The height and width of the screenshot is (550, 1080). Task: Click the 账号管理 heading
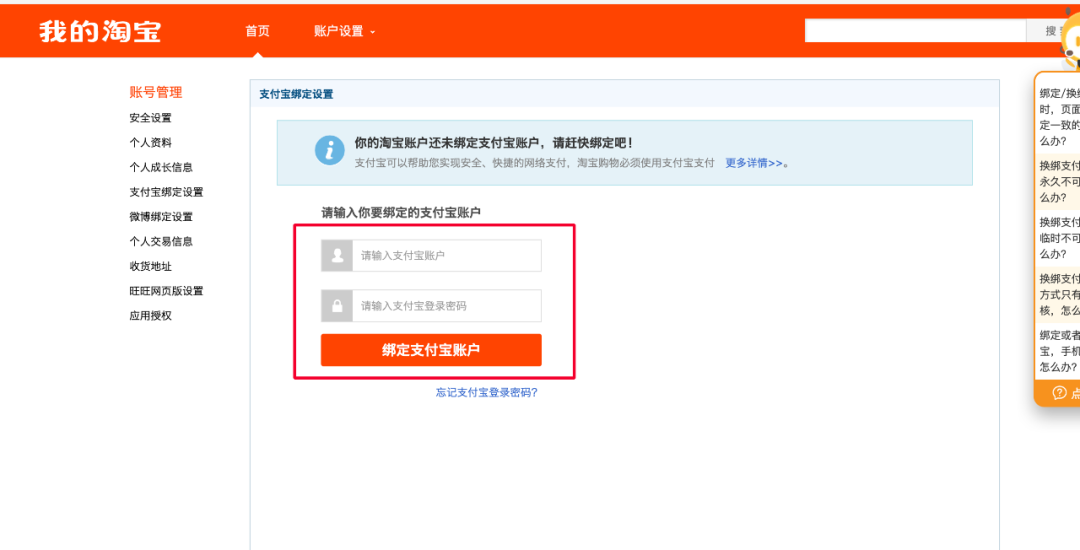tap(156, 92)
